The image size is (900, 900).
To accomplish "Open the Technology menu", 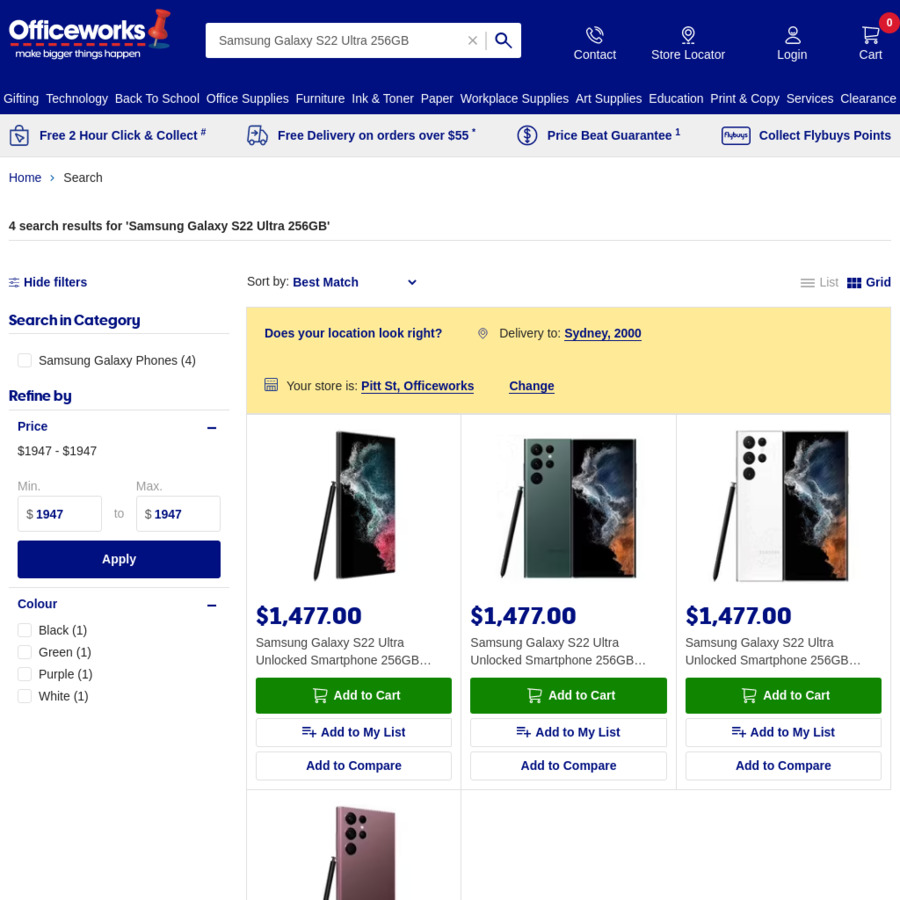I will click(77, 99).
